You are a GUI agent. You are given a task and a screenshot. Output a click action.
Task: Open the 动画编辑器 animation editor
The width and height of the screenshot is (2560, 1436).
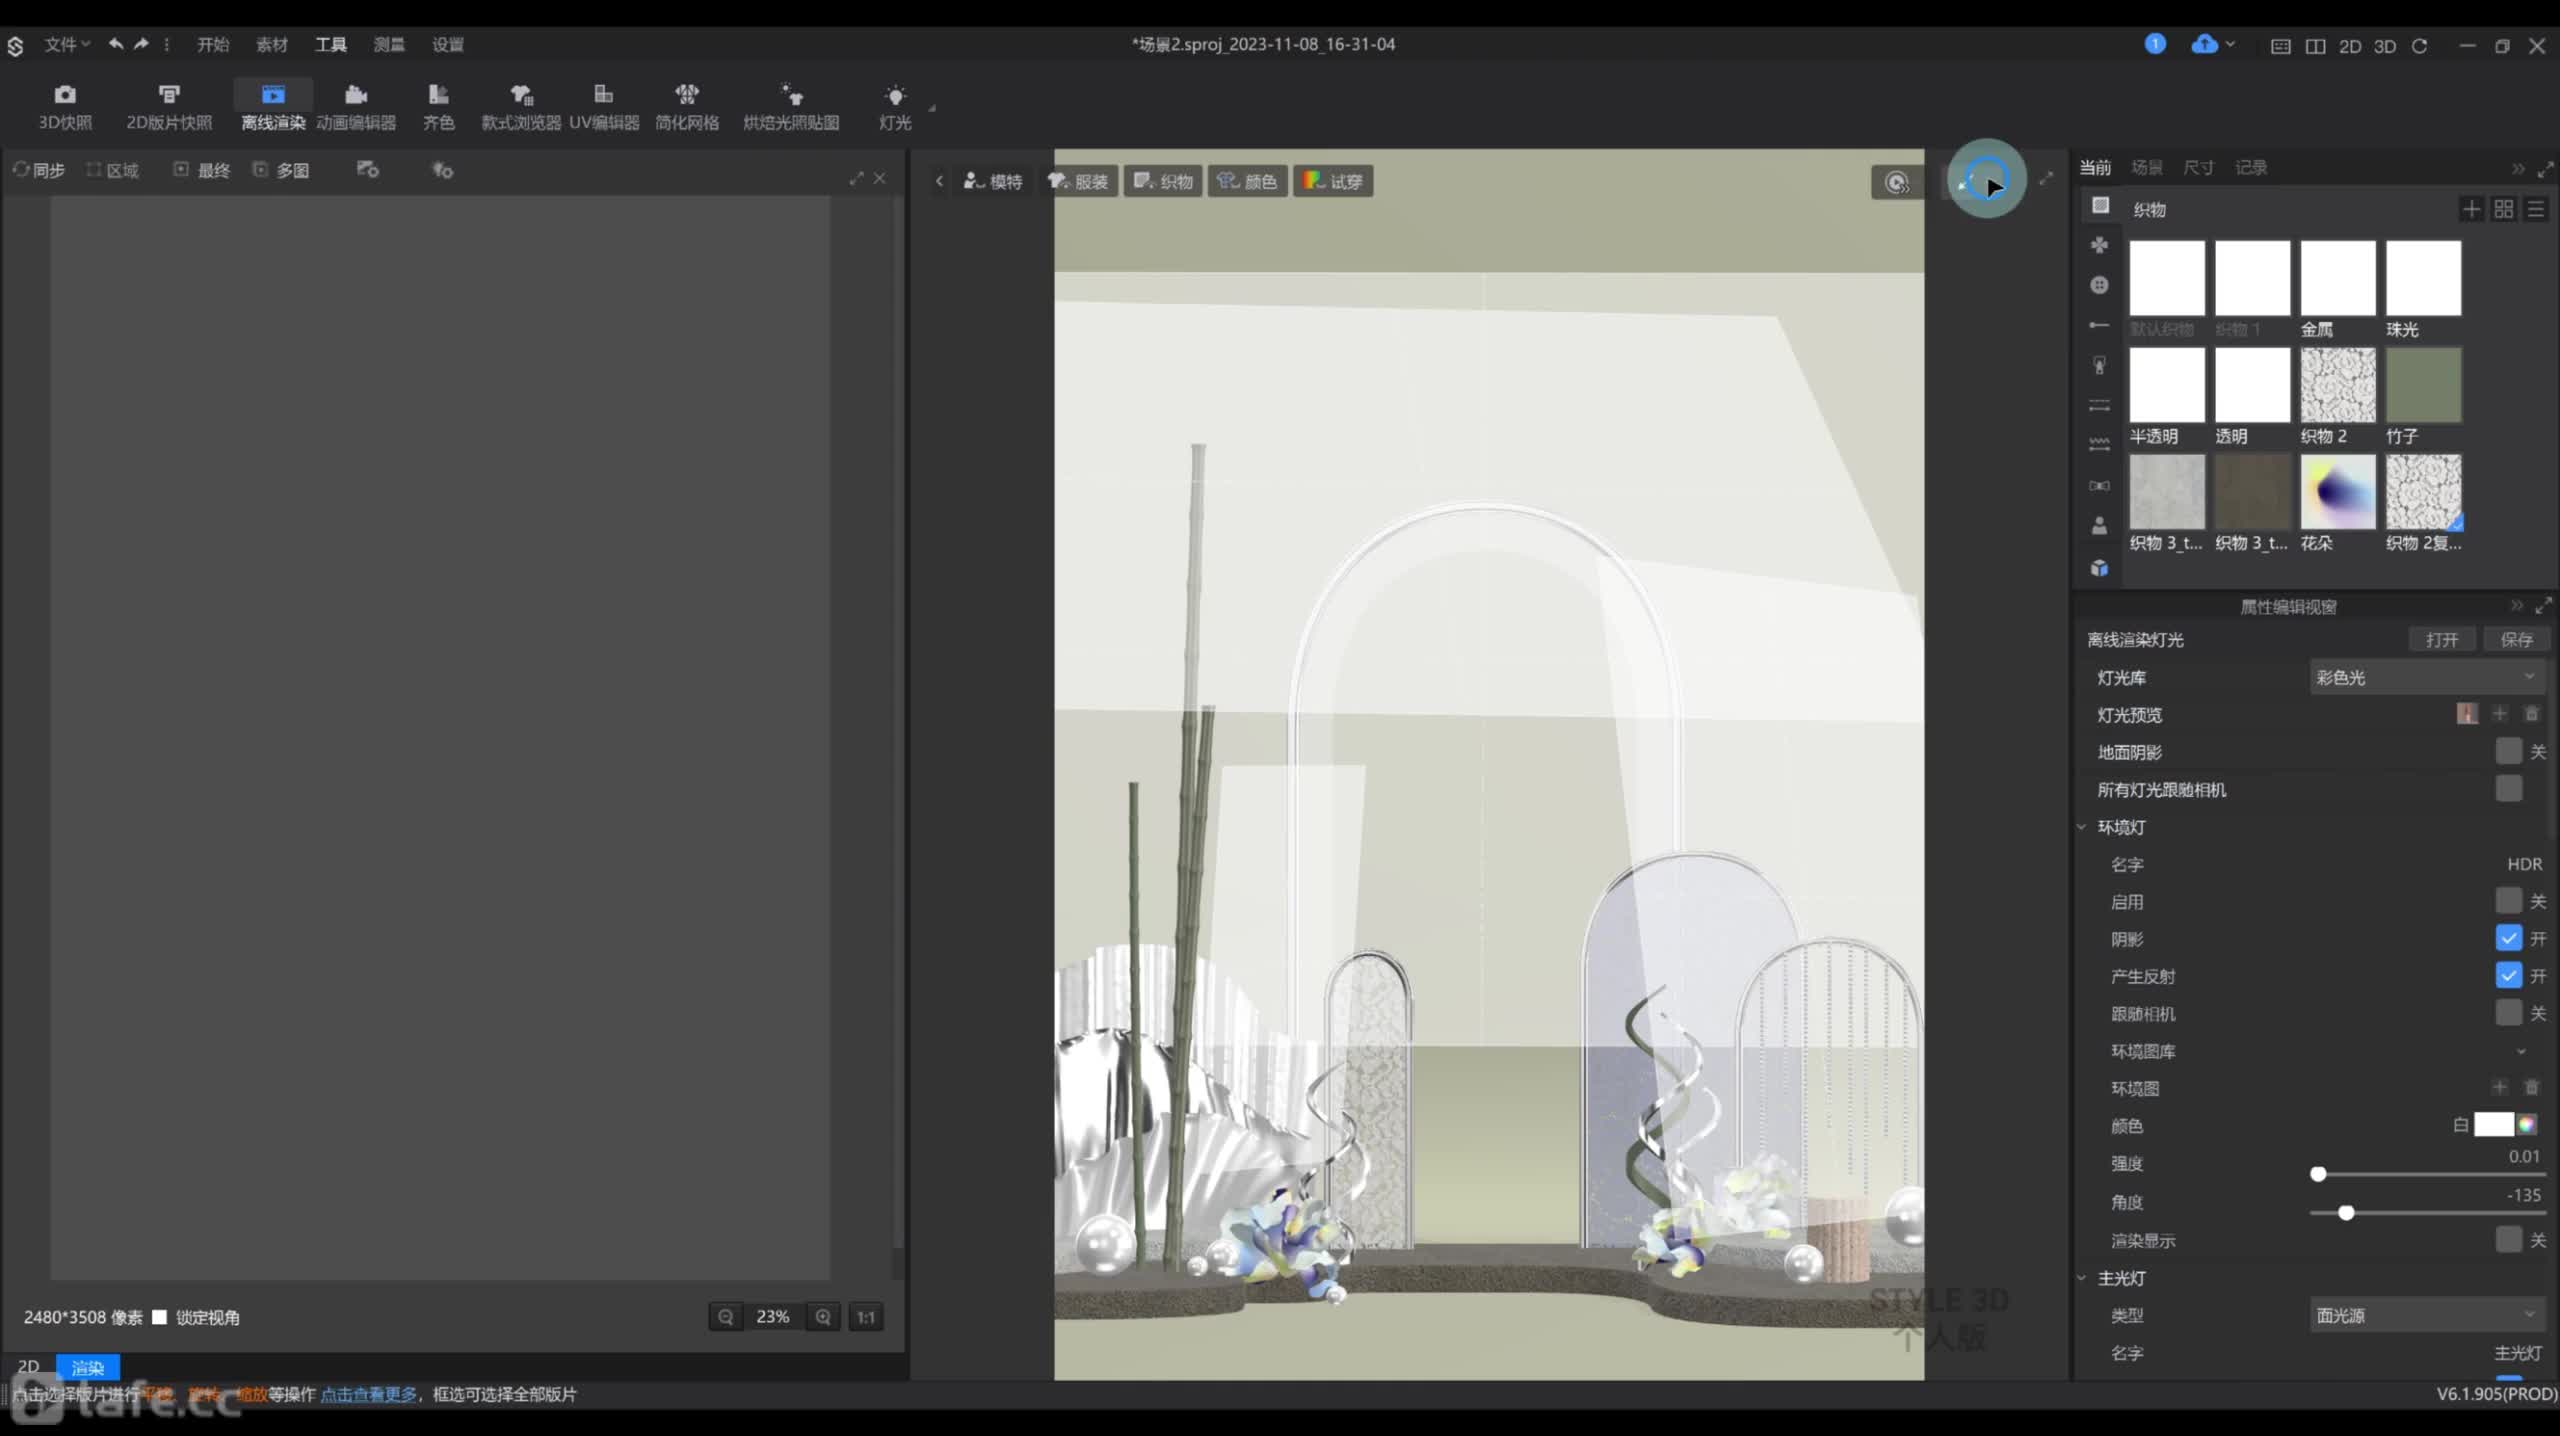[356, 107]
